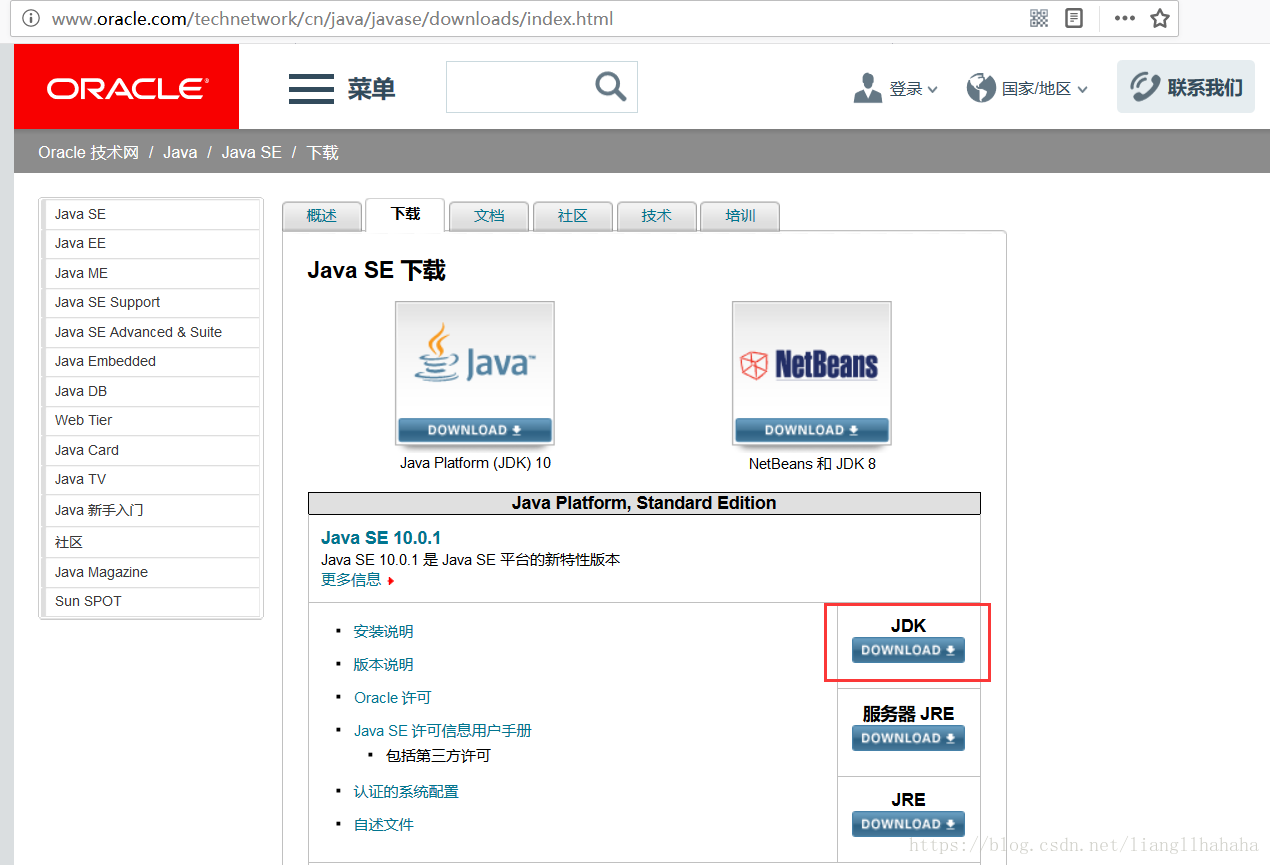Expand the 登录 dropdown
Screen dimensions: 1270x865
(914, 89)
